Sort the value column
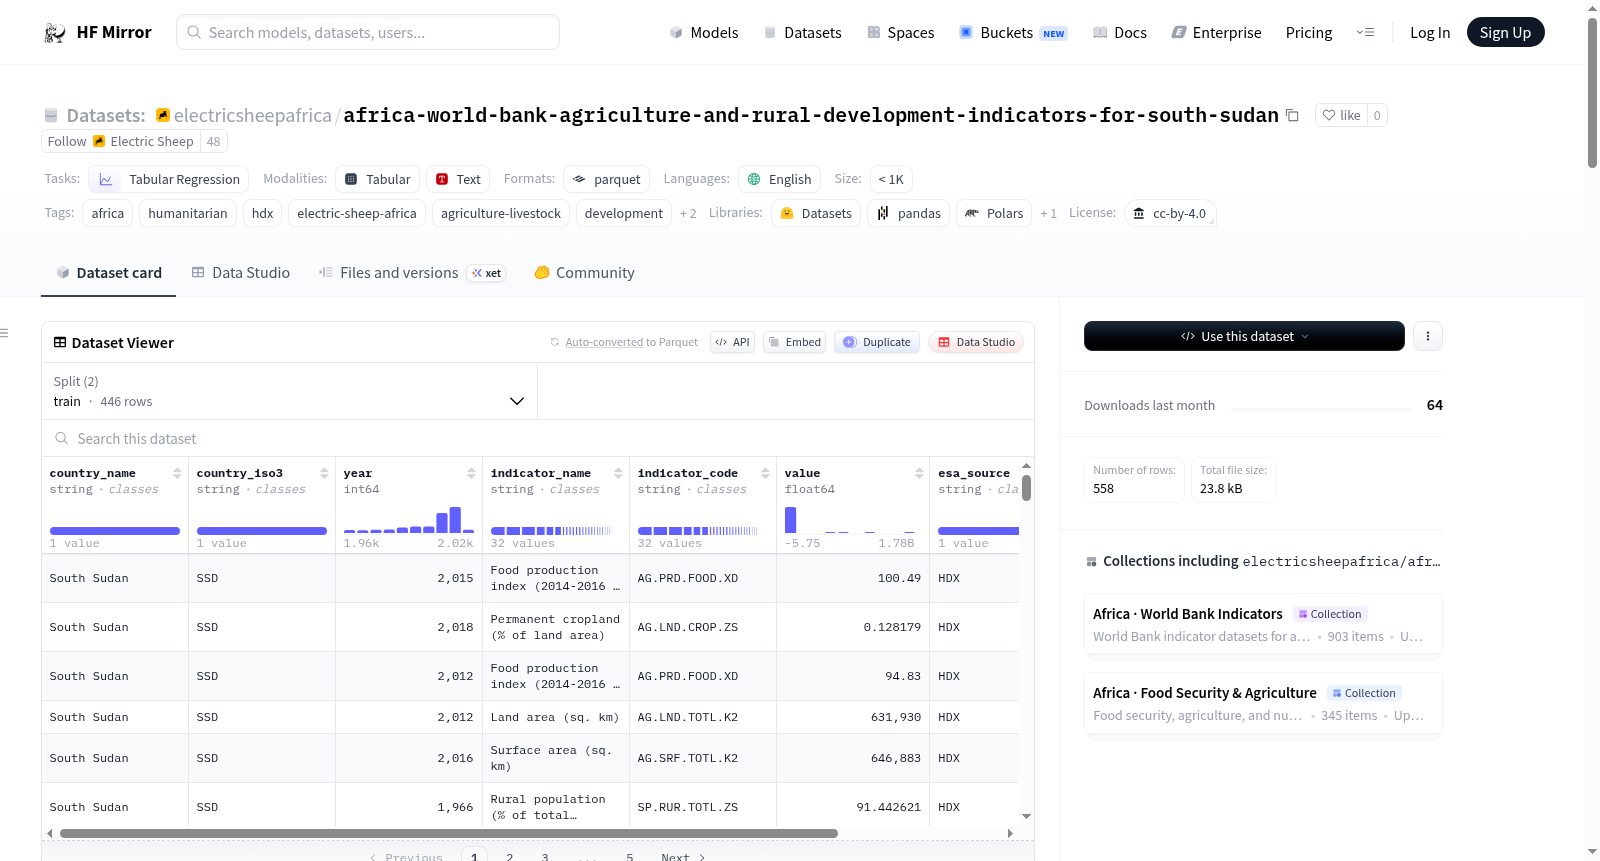This screenshot has width=1600, height=861. tap(919, 473)
